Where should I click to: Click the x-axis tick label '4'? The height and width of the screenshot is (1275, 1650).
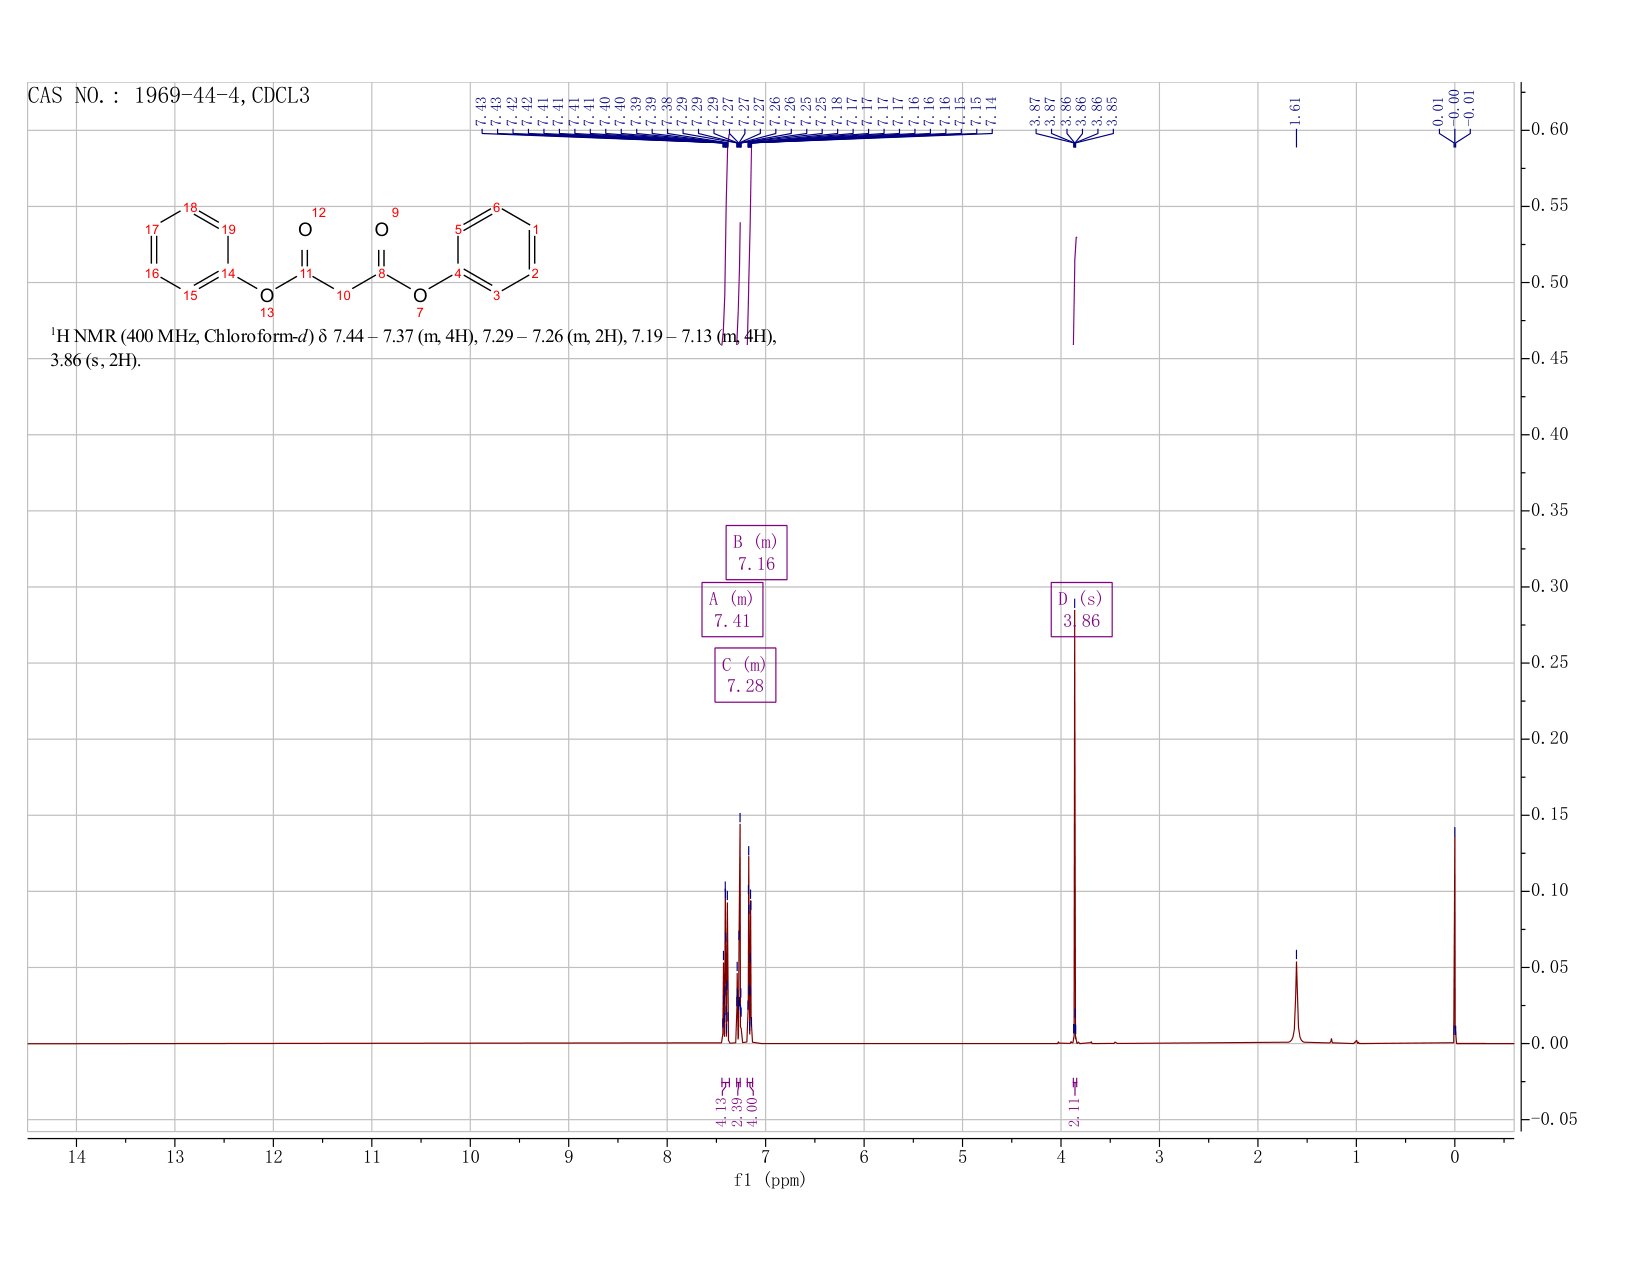(x=1060, y=1157)
